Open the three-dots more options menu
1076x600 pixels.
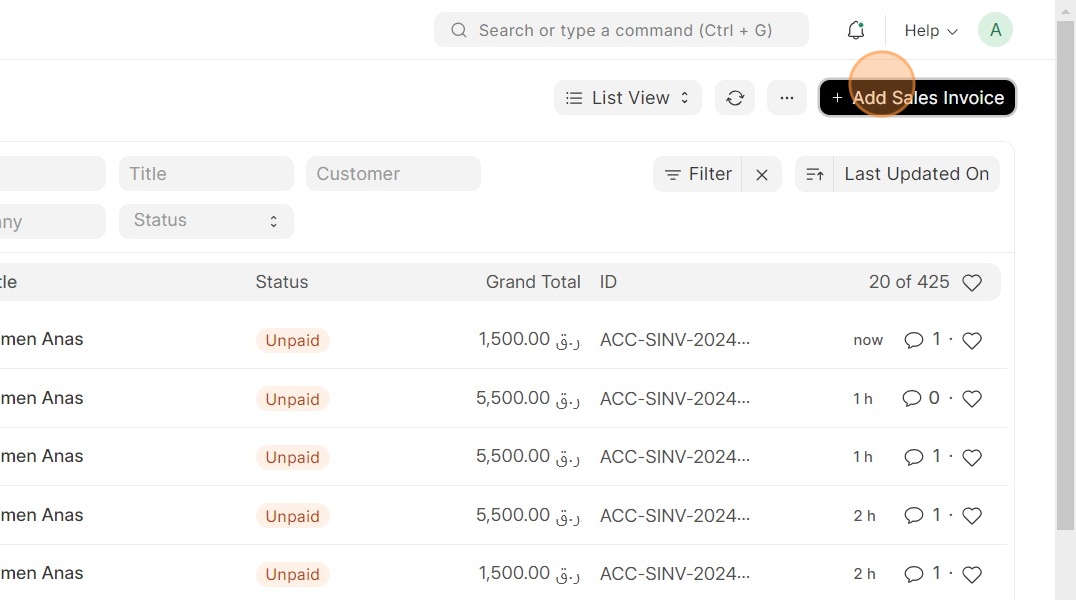point(787,98)
